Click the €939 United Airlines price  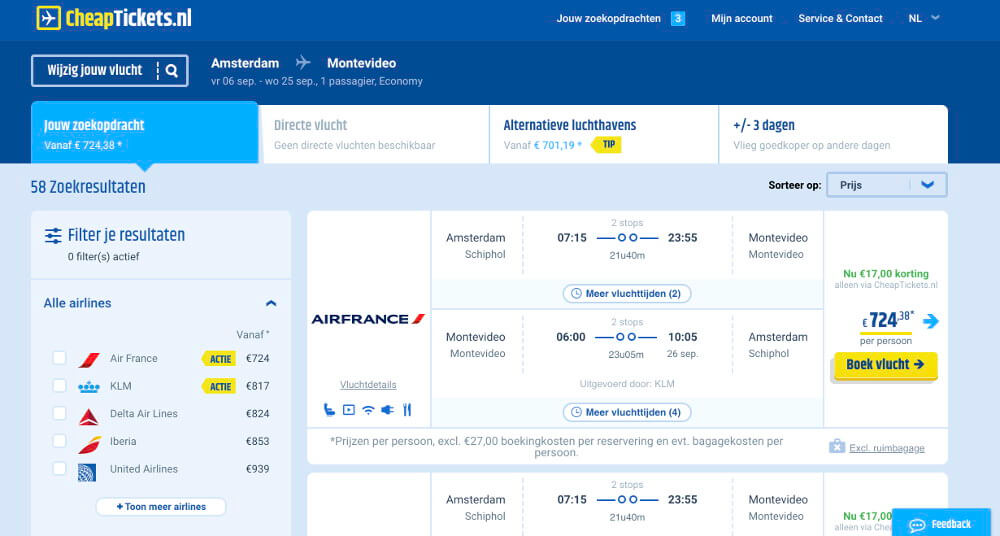(x=258, y=468)
